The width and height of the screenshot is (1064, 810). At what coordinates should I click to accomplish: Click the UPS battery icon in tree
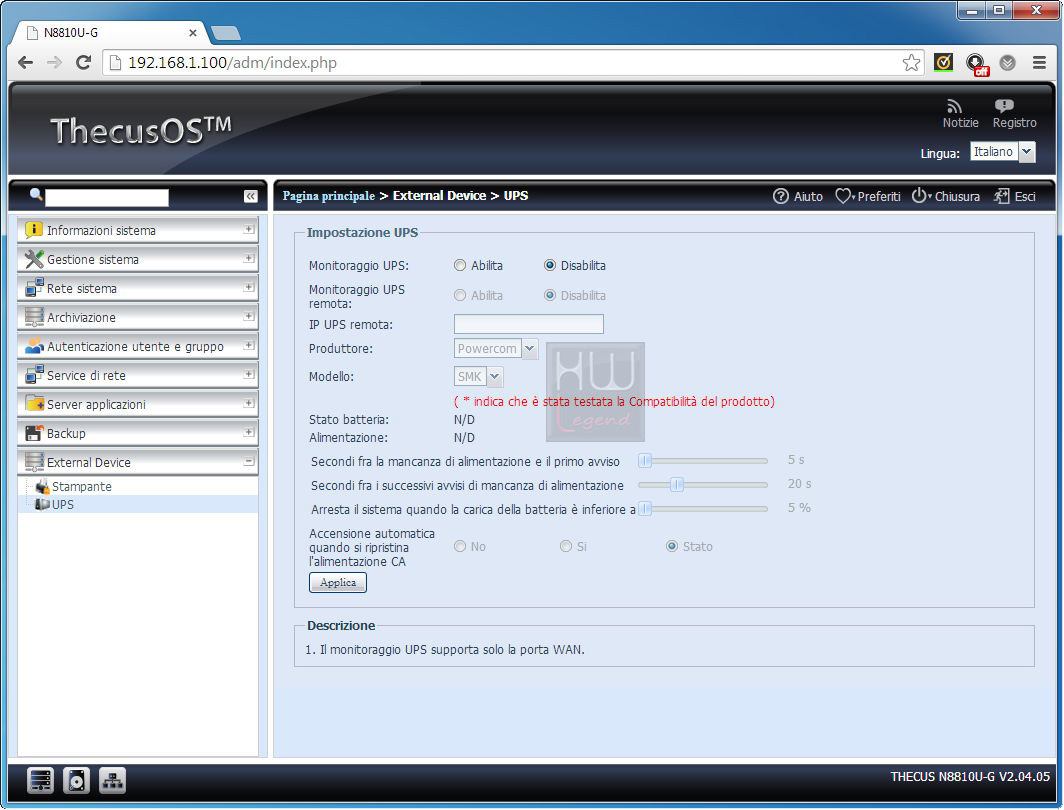42,505
